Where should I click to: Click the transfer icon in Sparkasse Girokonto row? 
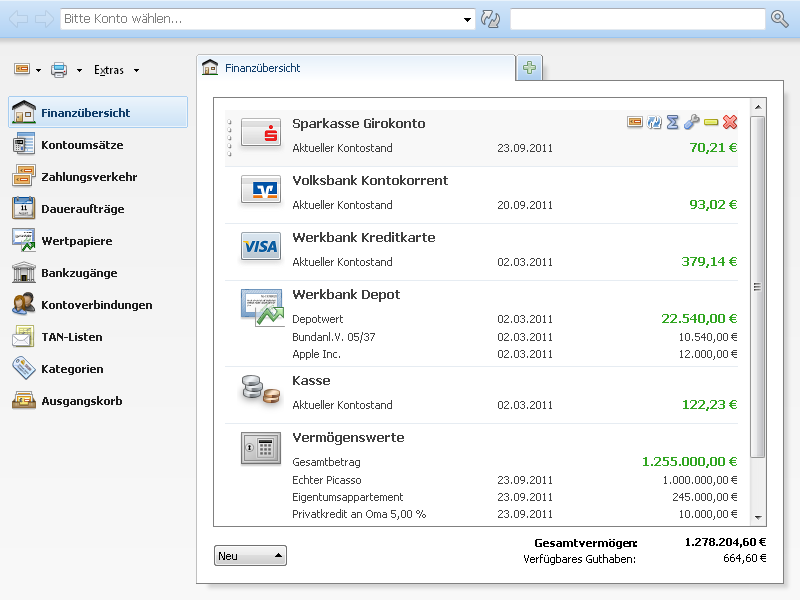pos(635,122)
